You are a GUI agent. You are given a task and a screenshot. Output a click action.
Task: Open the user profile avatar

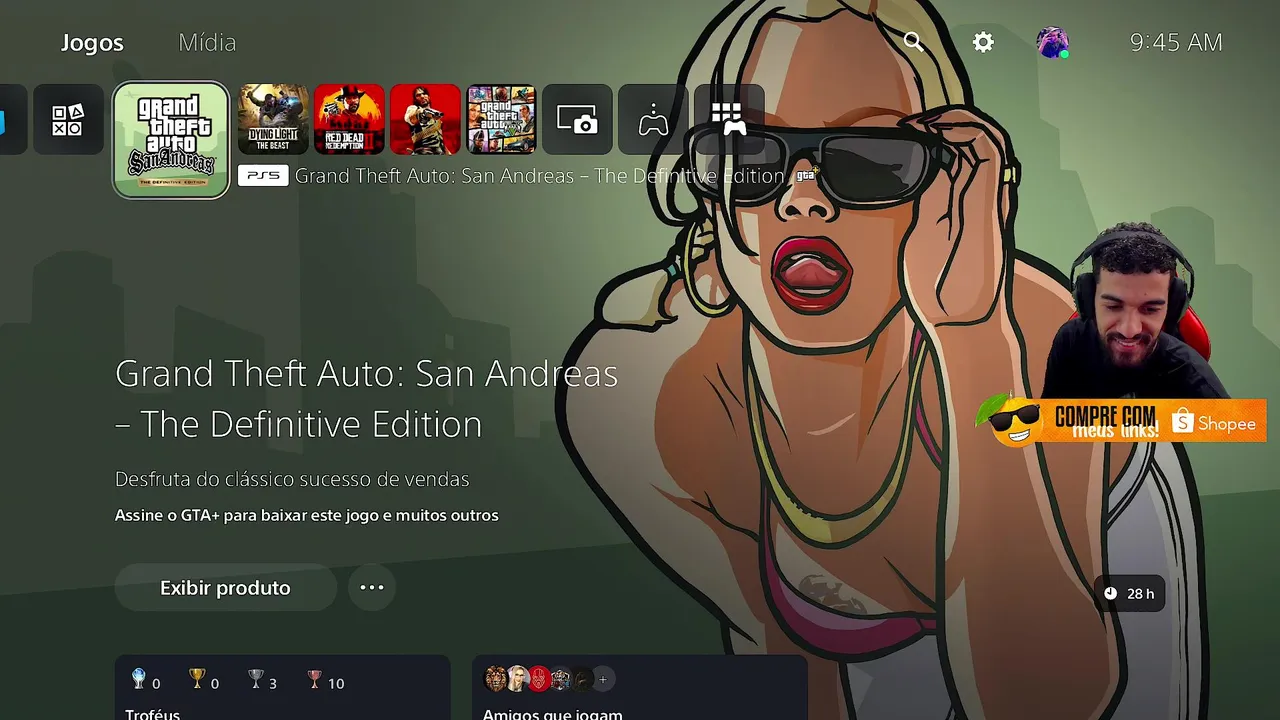click(x=1052, y=42)
